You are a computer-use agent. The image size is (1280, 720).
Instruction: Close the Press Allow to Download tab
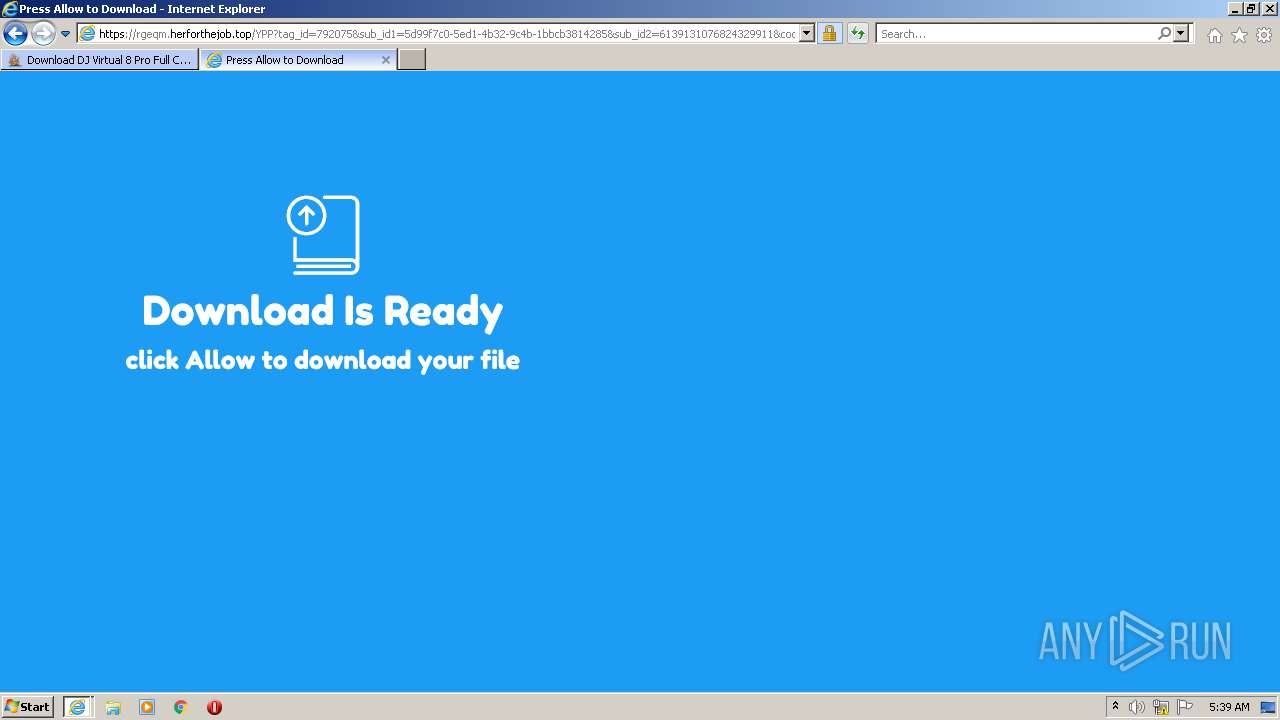coord(386,60)
